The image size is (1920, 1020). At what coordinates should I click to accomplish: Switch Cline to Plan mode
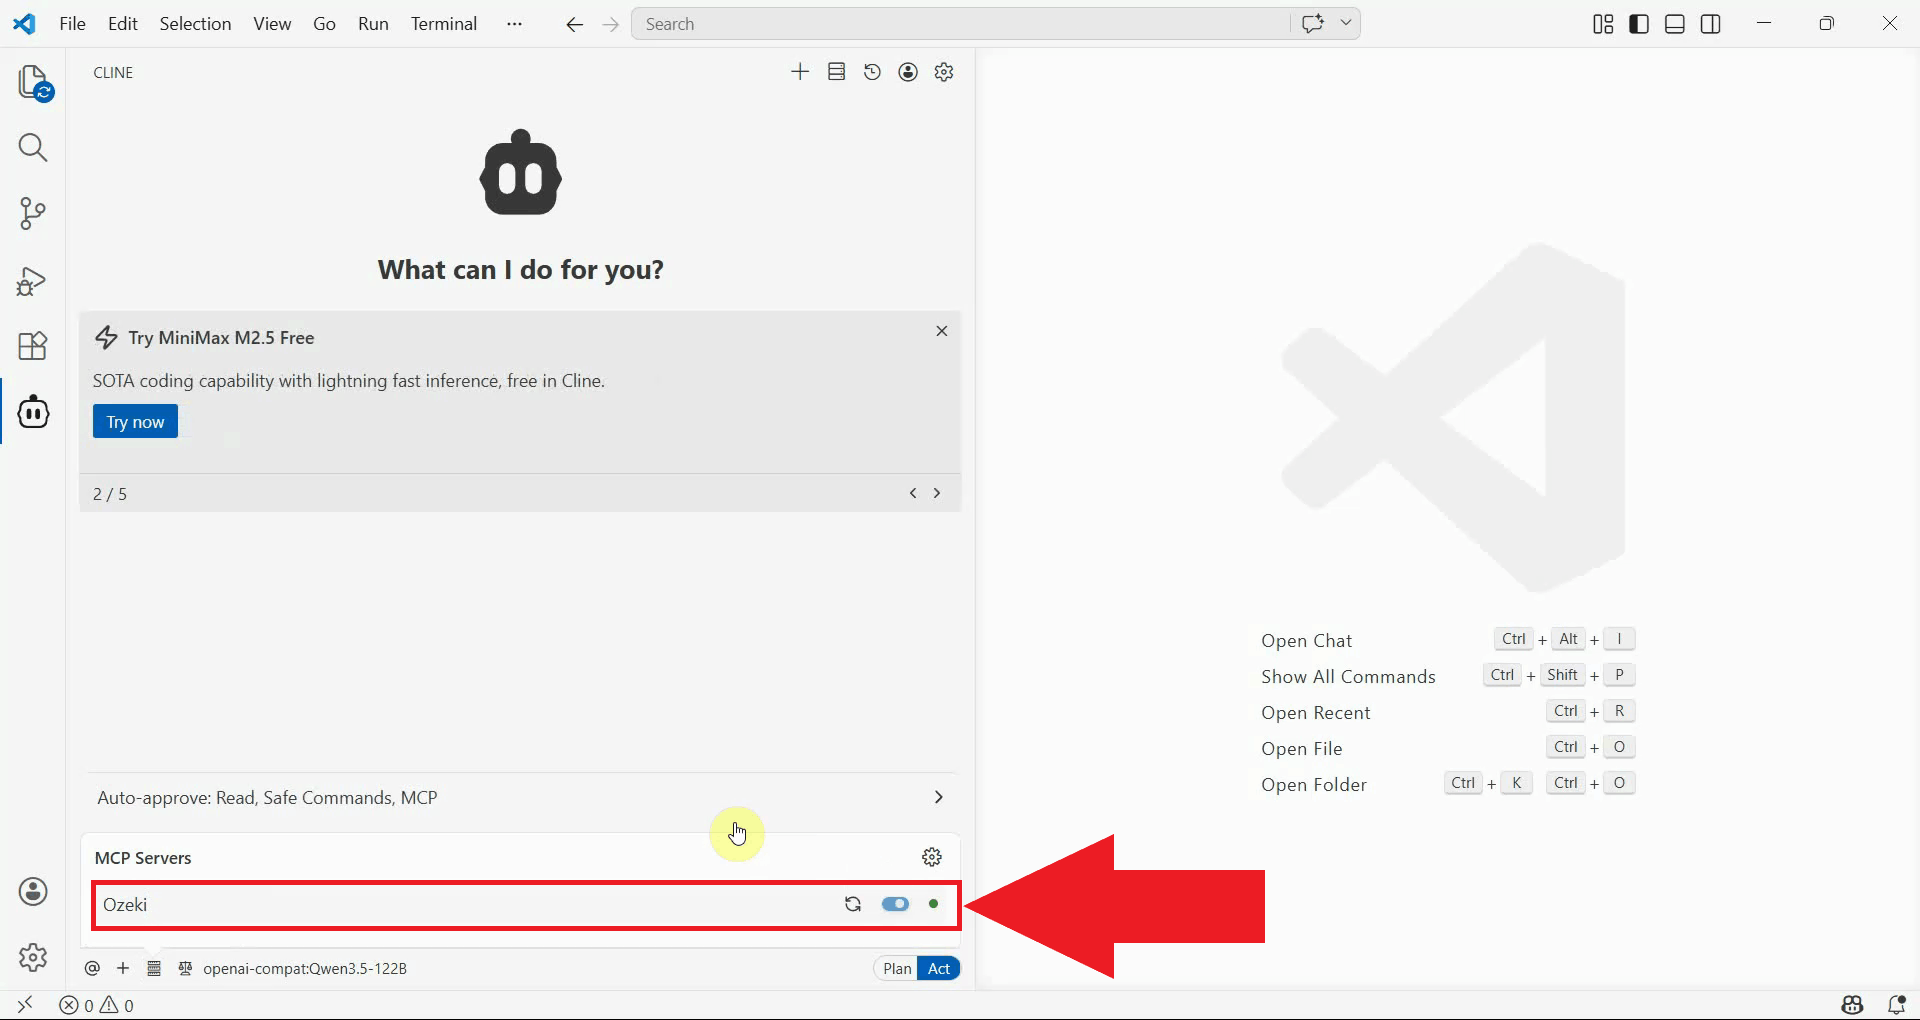click(x=896, y=968)
